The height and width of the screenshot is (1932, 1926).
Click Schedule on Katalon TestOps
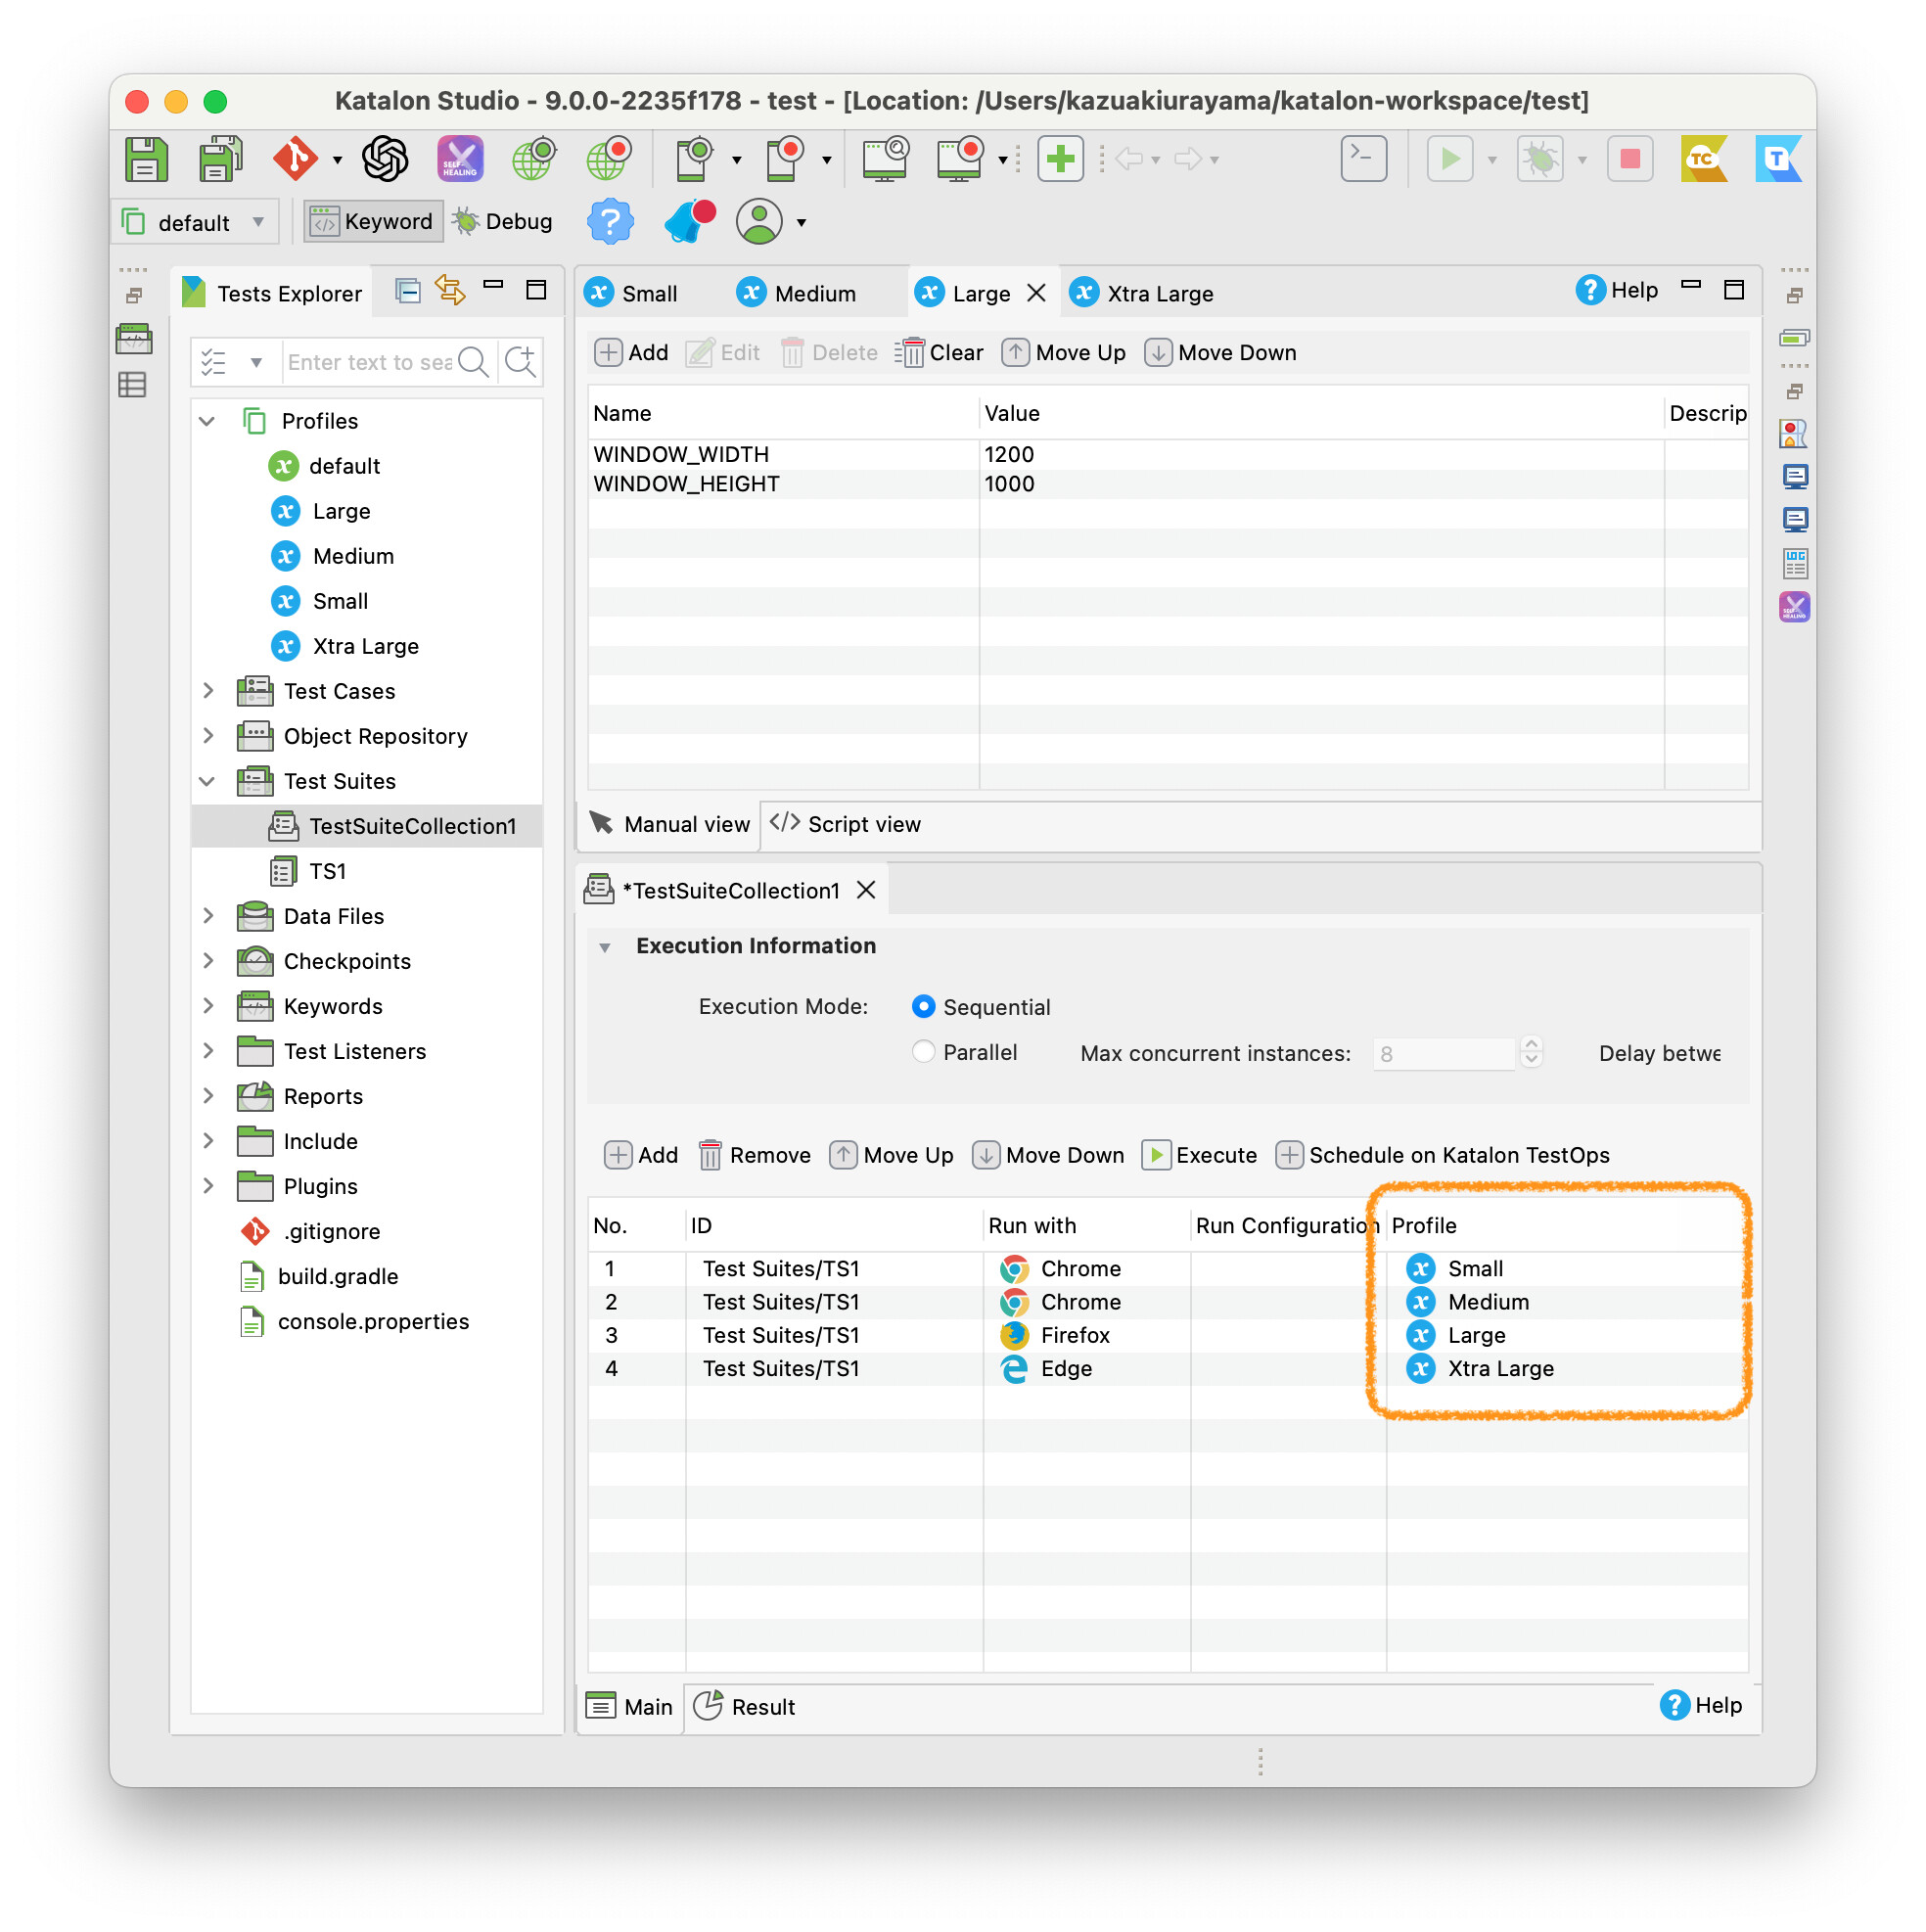tap(1443, 1155)
